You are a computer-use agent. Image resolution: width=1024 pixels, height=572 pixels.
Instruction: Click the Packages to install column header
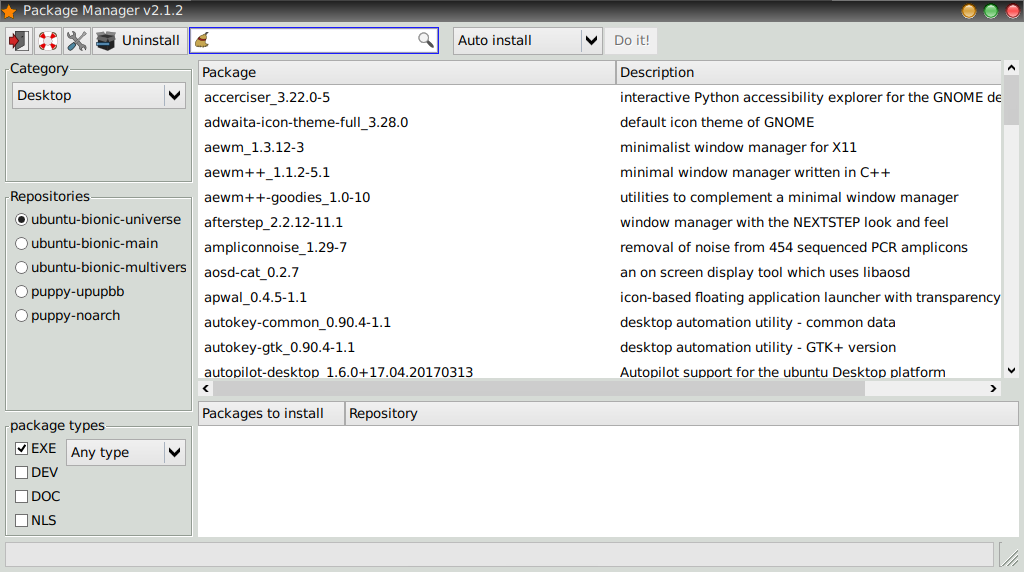coord(271,413)
